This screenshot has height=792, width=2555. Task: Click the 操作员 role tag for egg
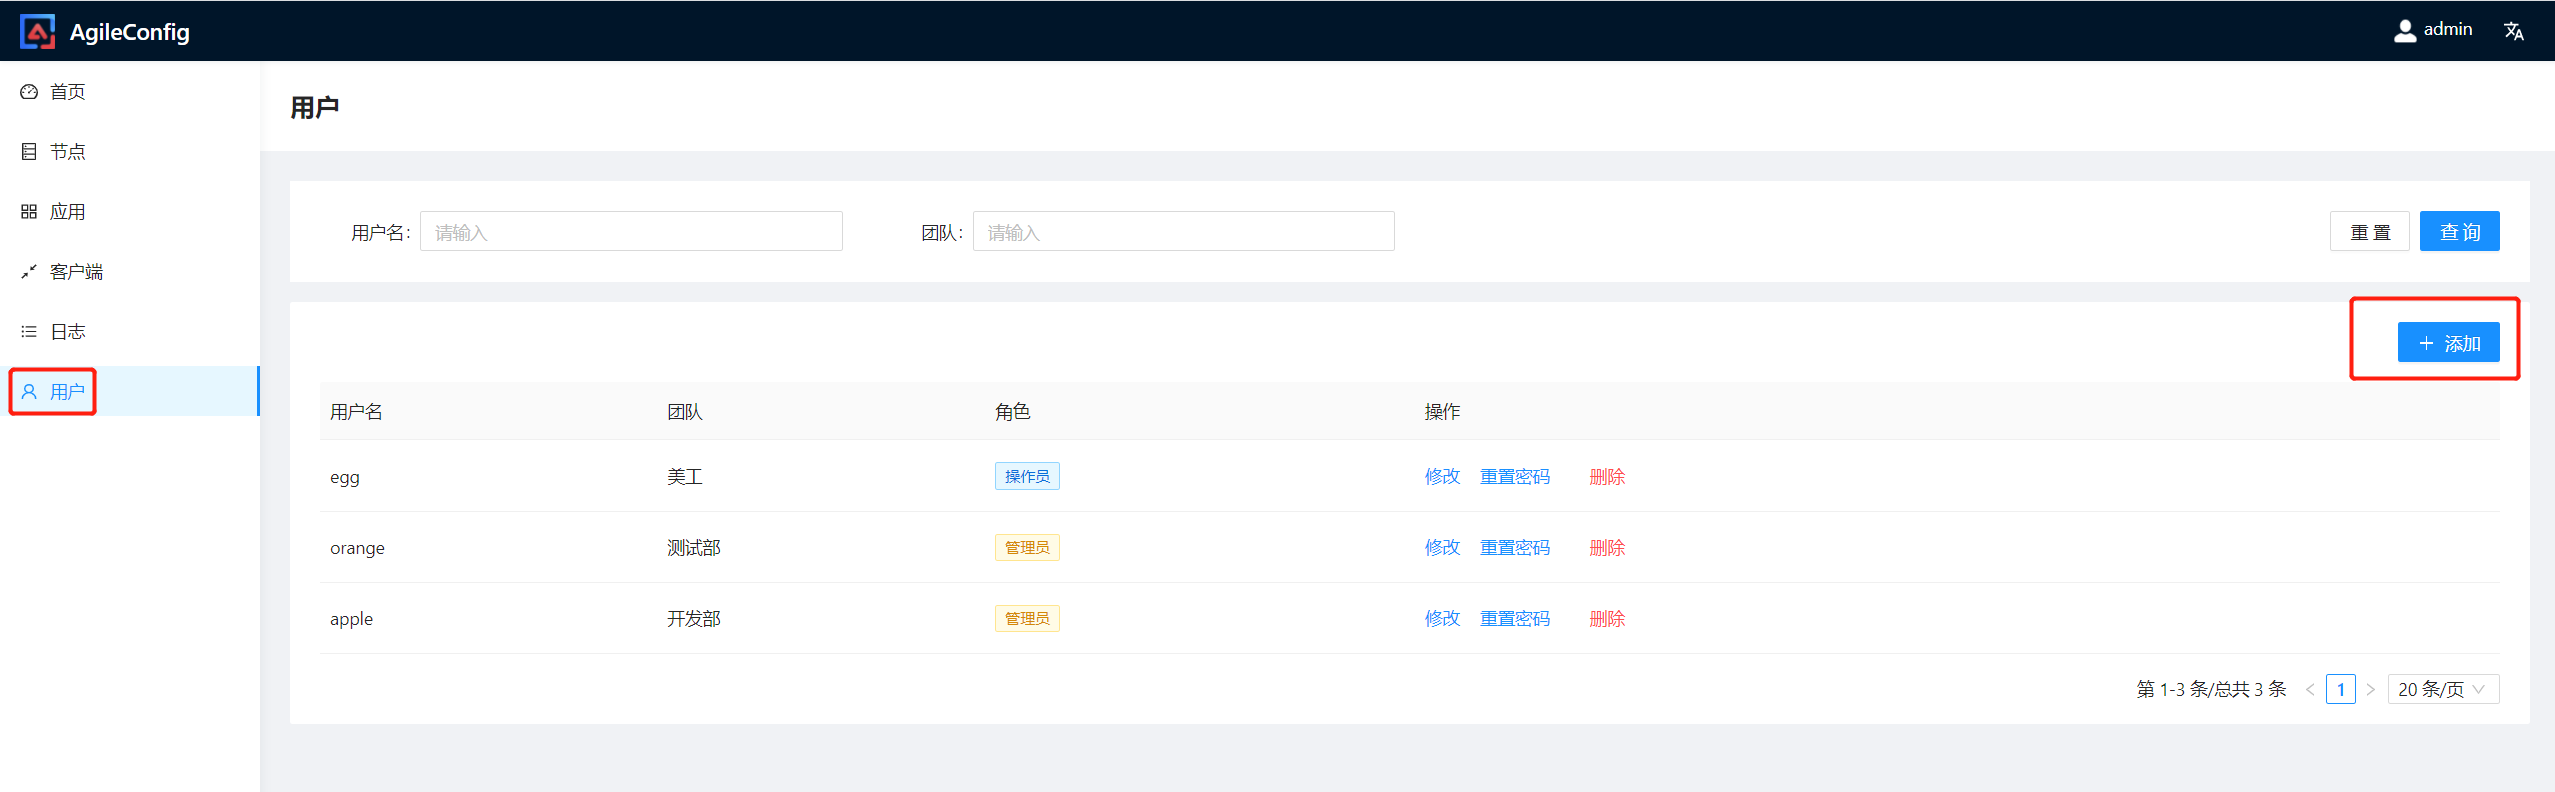[x=1027, y=476]
